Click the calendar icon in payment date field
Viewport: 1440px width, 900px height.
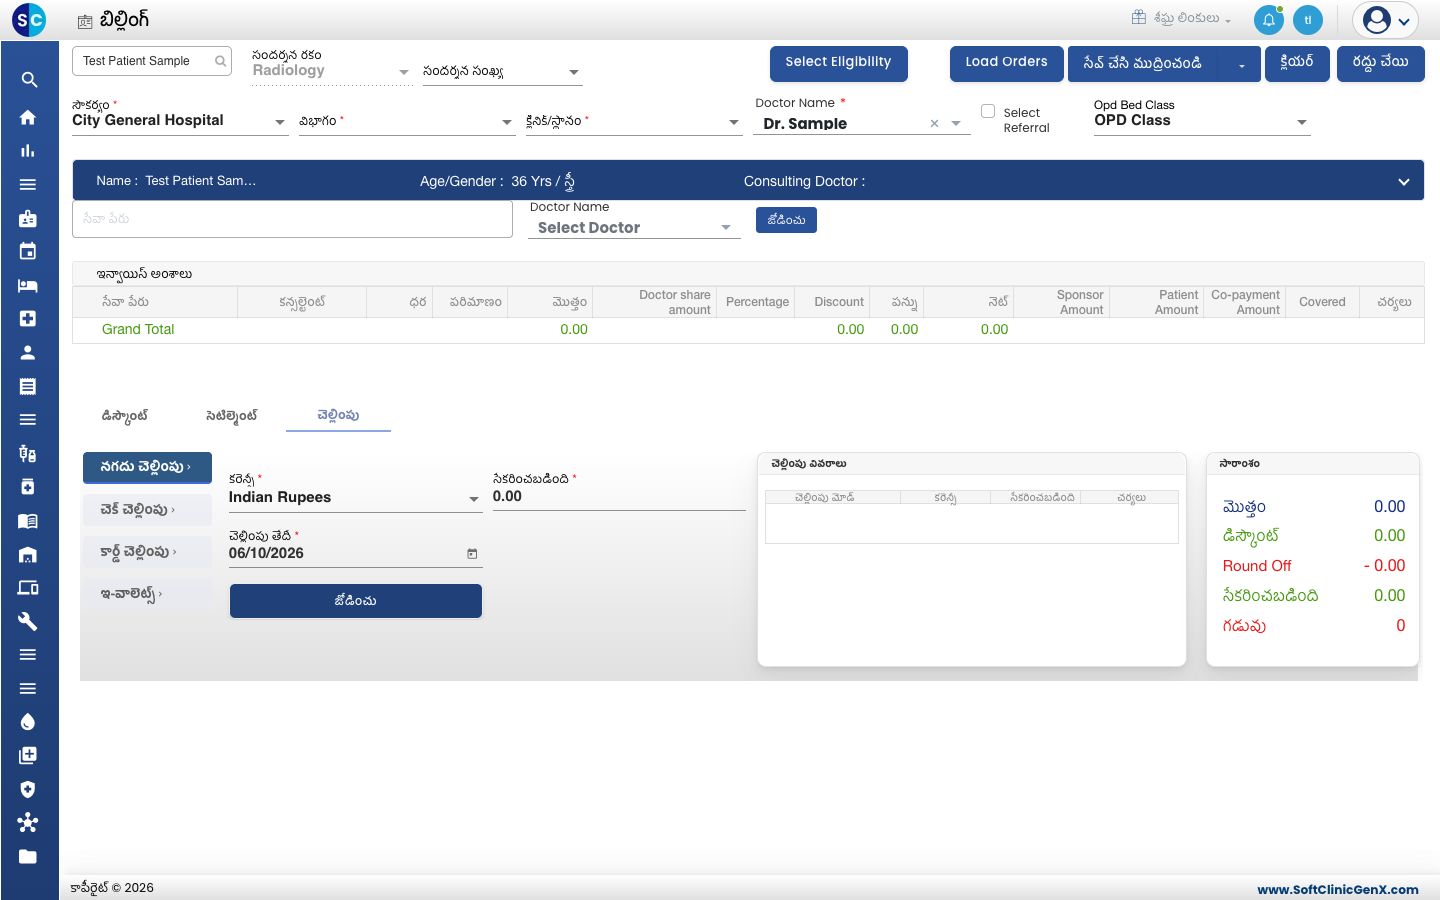(x=472, y=553)
